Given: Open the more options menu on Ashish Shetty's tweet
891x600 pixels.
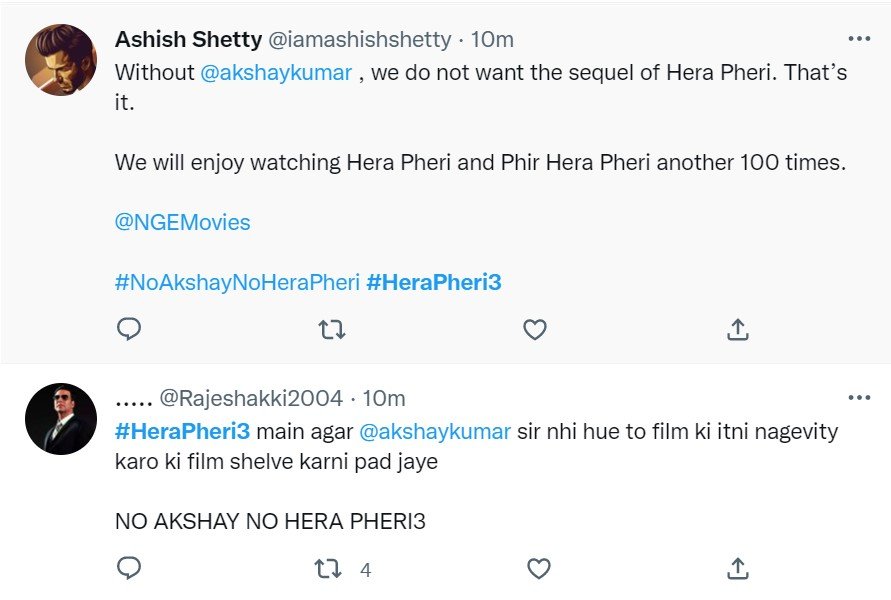Looking at the screenshot, I should pyautogui.click(x=857, y=37).
